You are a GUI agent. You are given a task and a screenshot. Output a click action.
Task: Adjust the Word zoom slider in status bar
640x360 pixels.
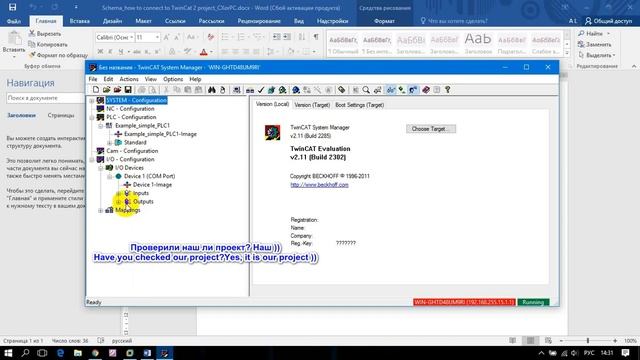pyautogui.click(x=588, y=340)
